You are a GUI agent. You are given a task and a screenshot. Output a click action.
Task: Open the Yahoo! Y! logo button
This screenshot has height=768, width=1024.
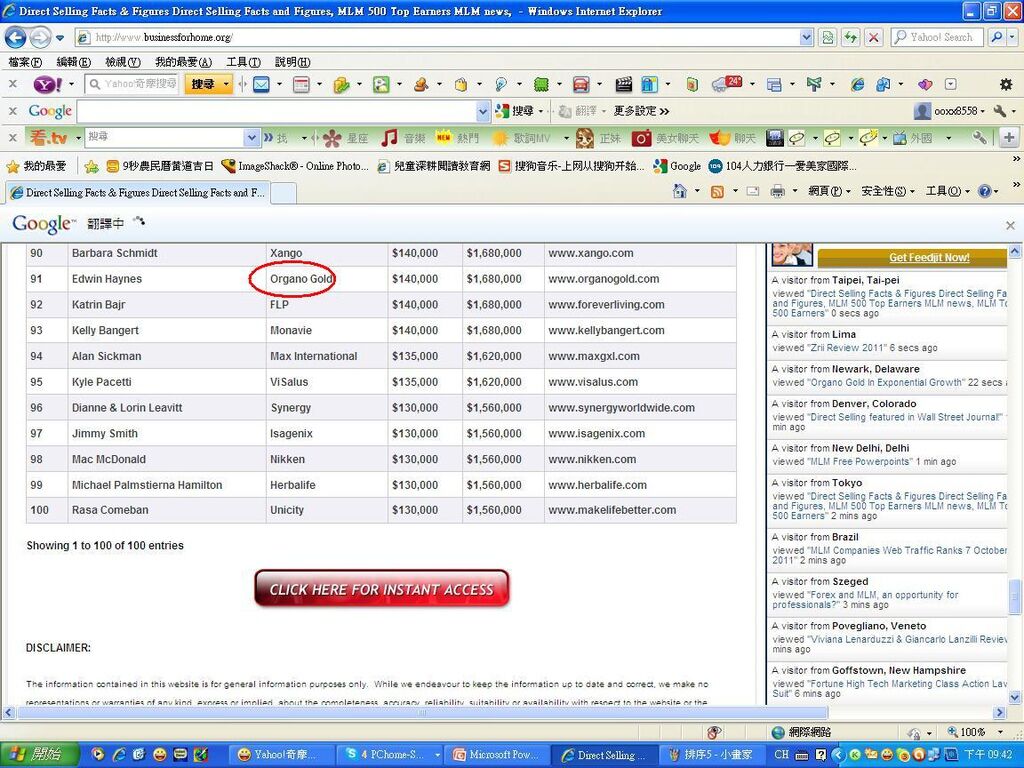click(x=48, y=84)
